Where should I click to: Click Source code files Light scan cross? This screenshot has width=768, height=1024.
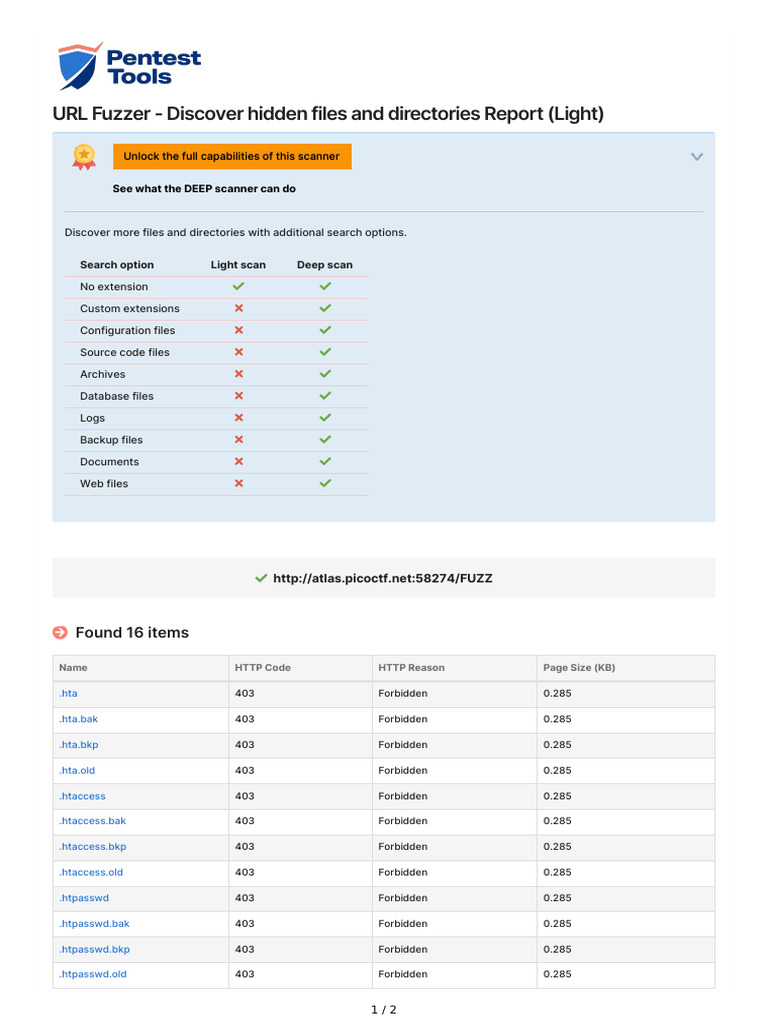click(238, 352)
